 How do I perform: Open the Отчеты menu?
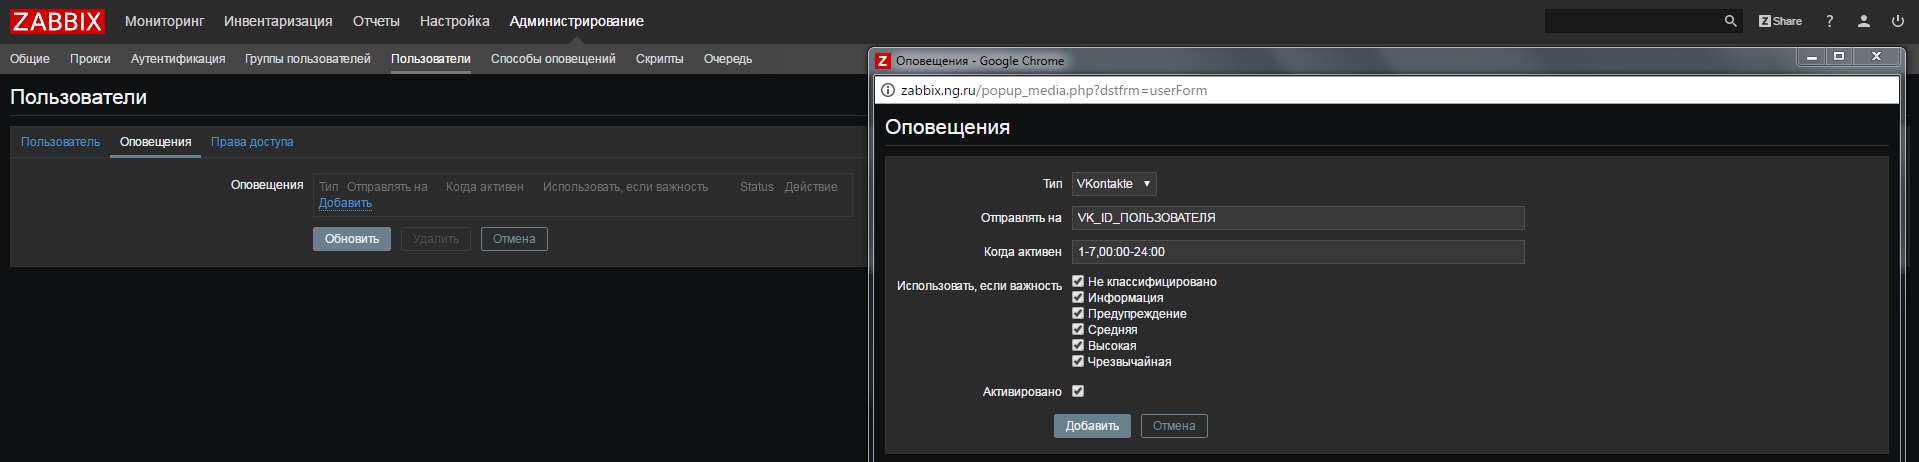[376, 21]
